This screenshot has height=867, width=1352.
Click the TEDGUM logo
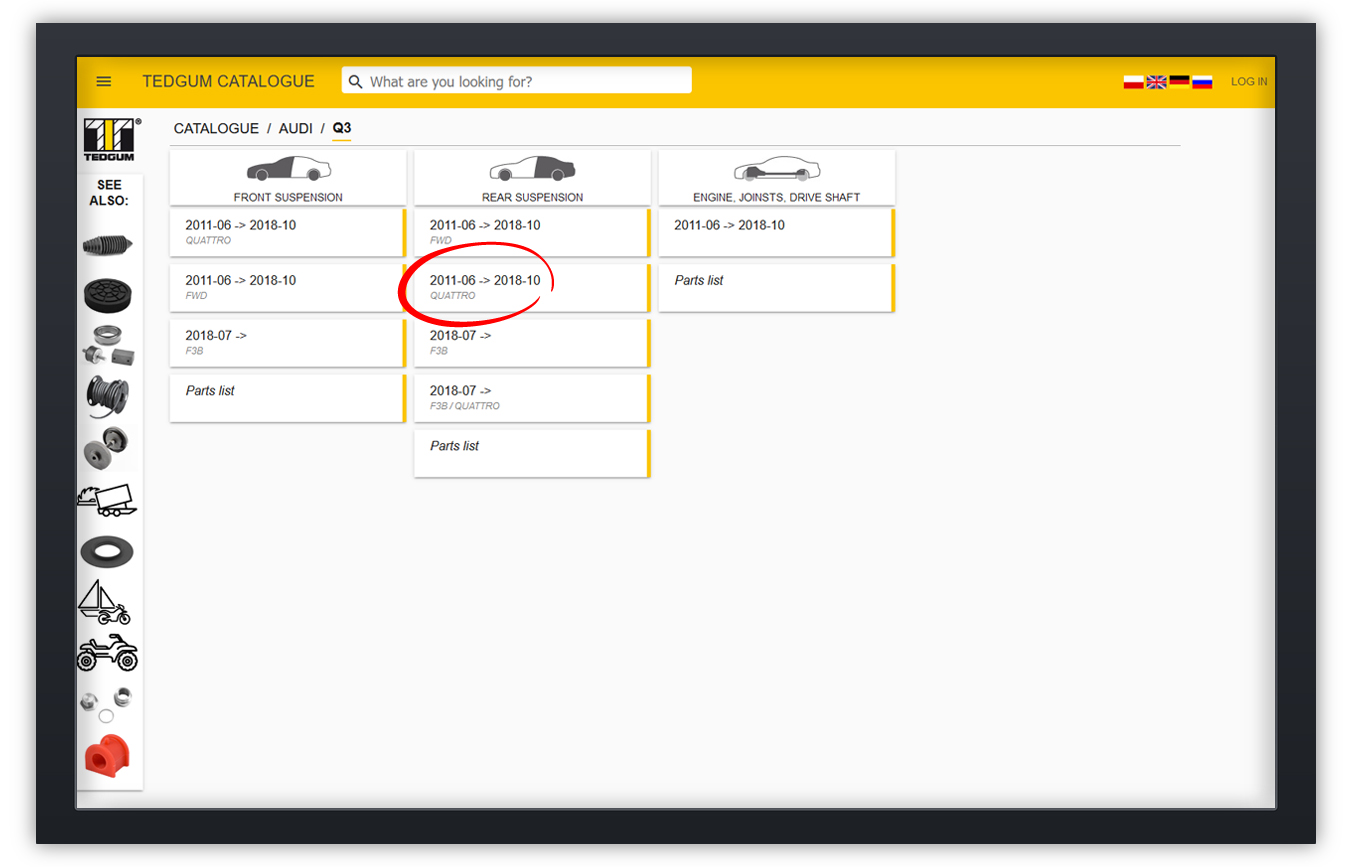click(x=110, y=140)
